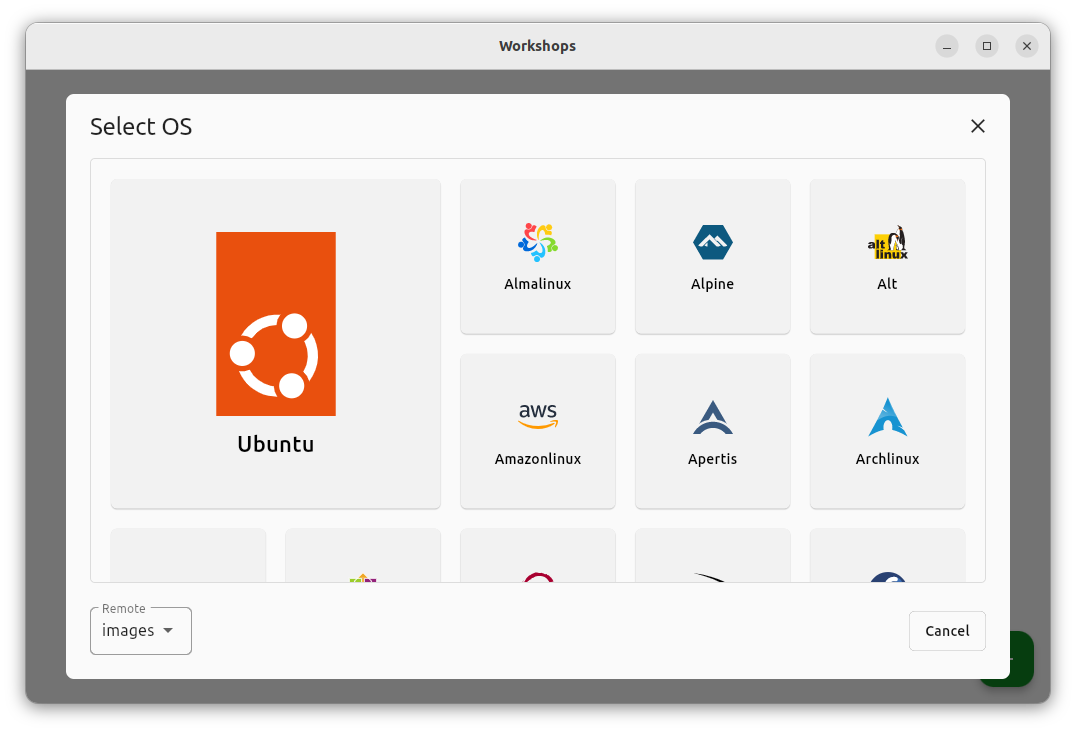Viewport: 1076px width, 732px height.
Task: Pick the Alpine hexagon icon
Action: point(712,242)
